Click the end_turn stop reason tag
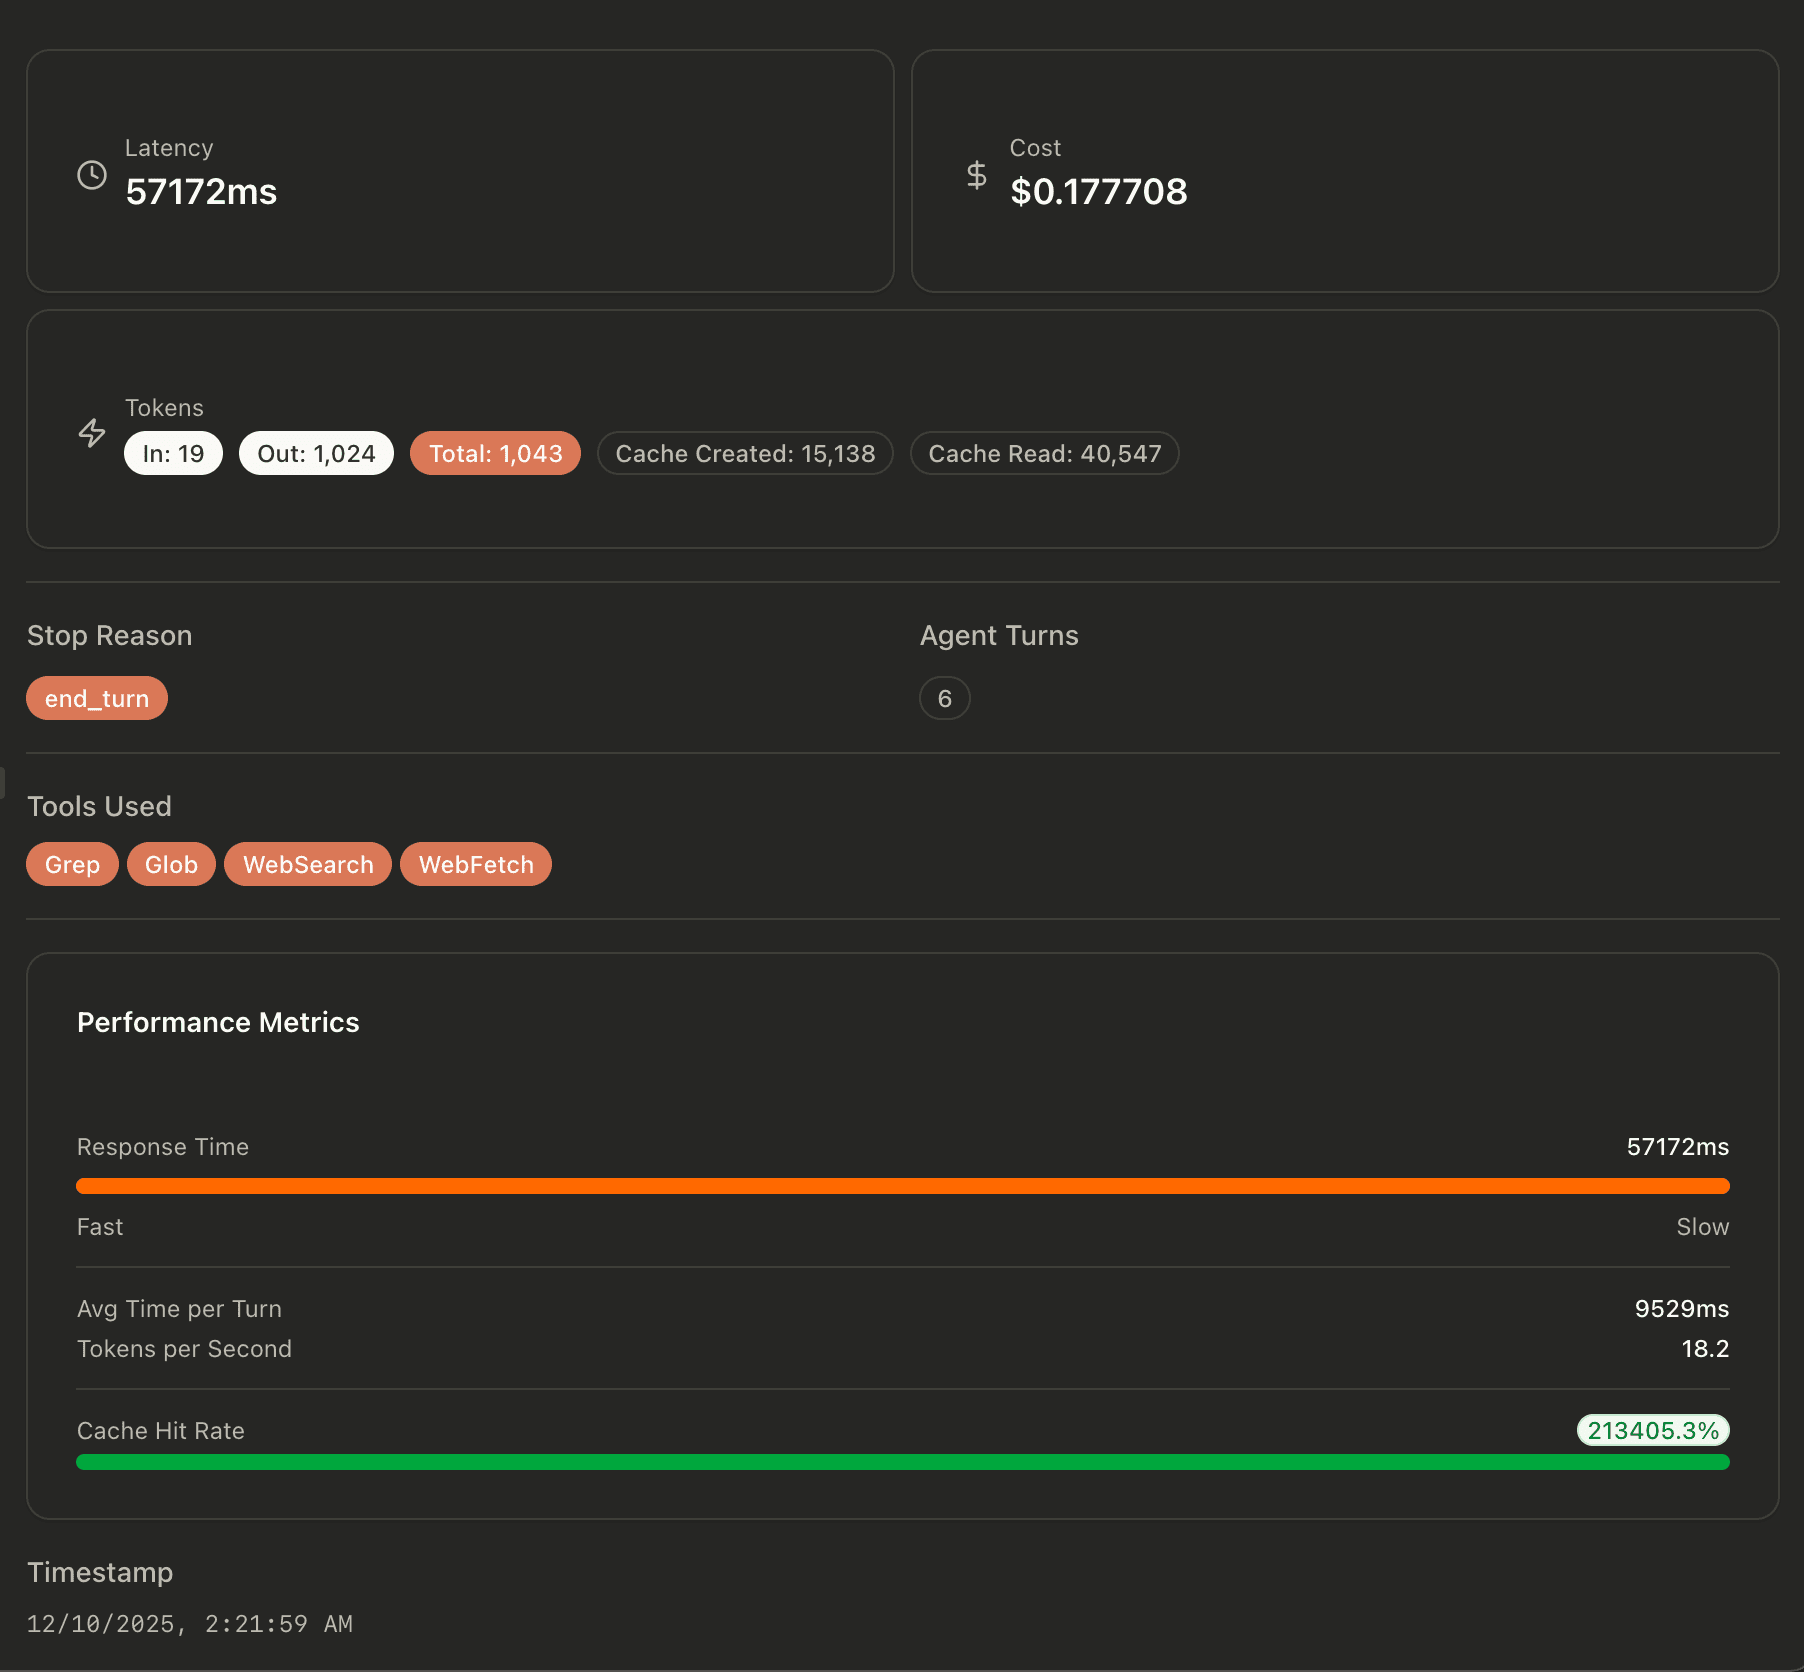This screenshot has height=1672, width=1804. 97,698
